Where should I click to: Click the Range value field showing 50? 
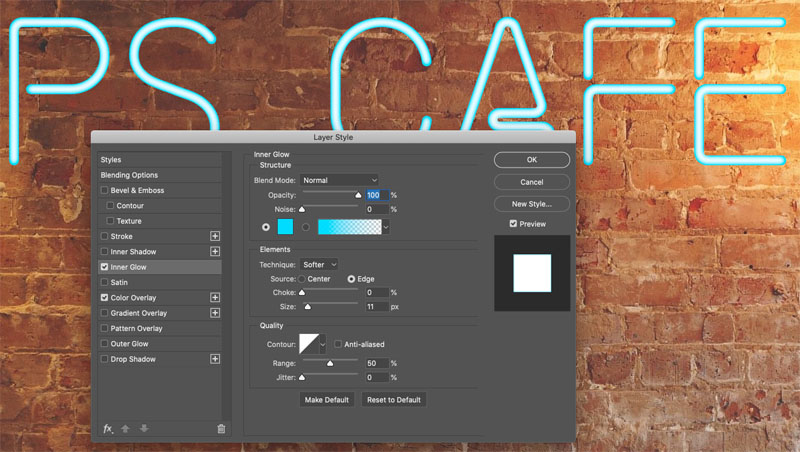[x=377, y=363]
